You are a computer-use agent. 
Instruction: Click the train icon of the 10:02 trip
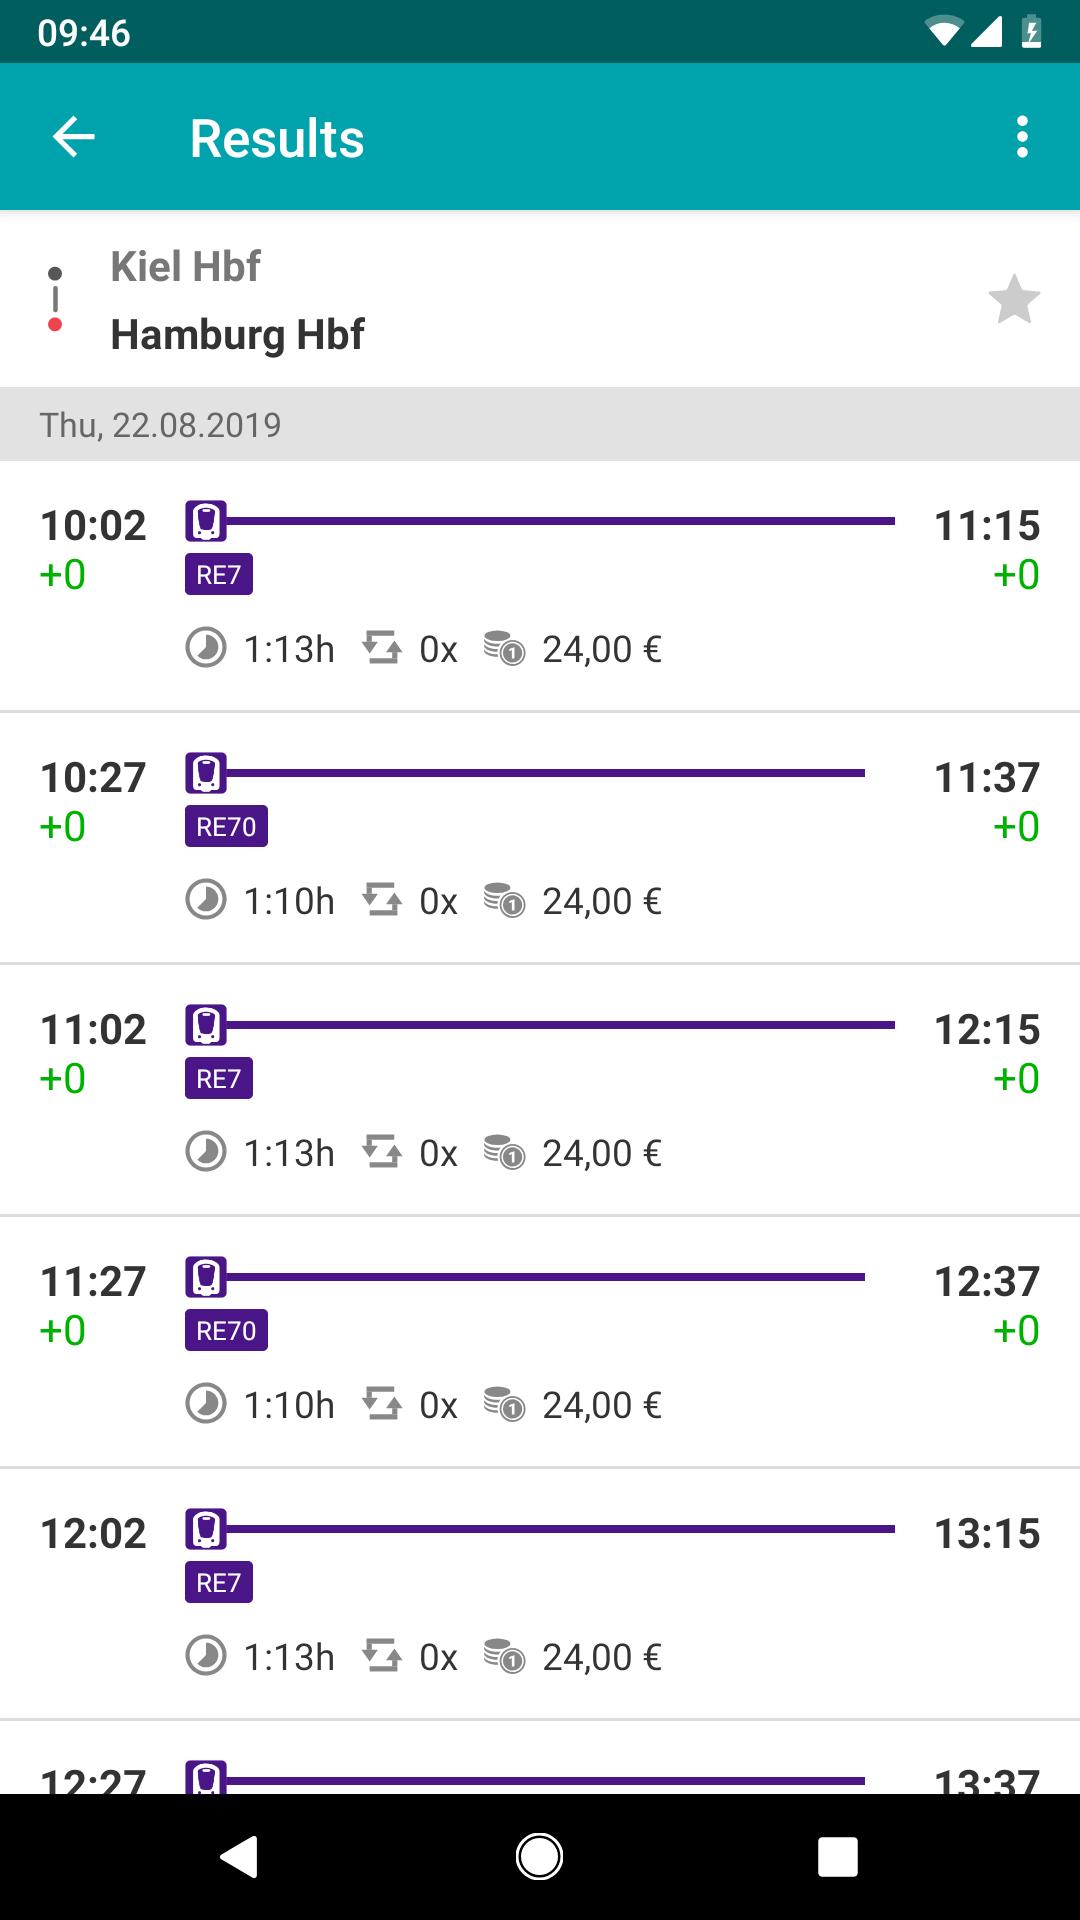pyautogui.click(x=206, y=521)
